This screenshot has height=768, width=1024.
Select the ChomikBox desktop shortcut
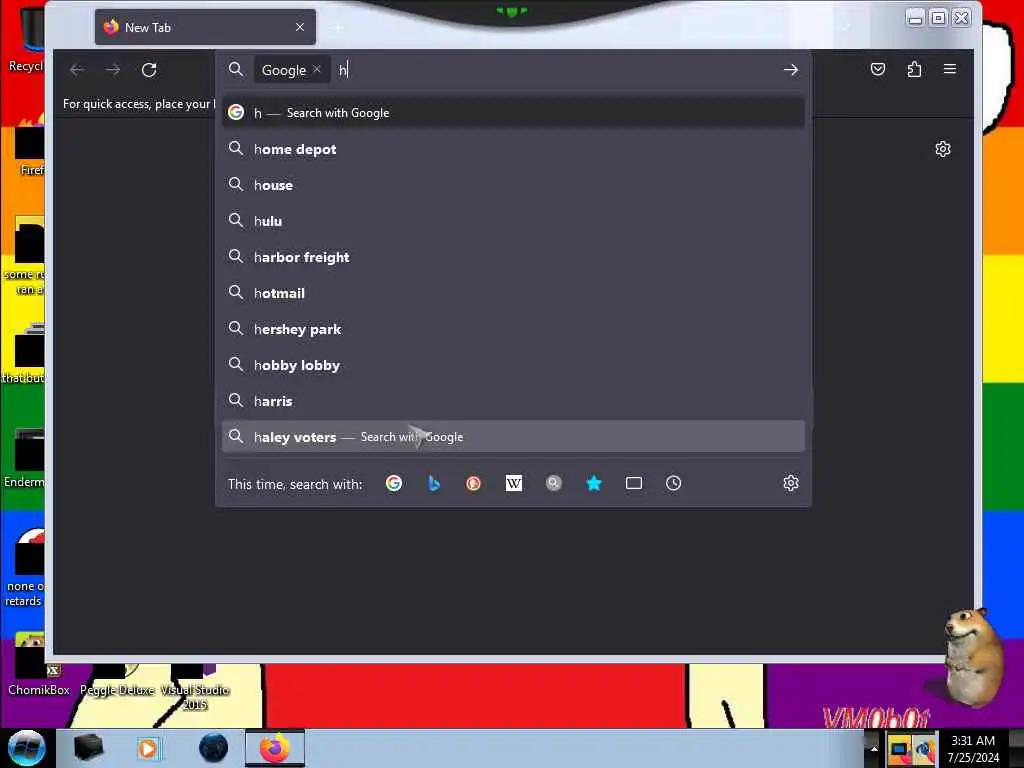pyautogui.click(x=38, y=666)
